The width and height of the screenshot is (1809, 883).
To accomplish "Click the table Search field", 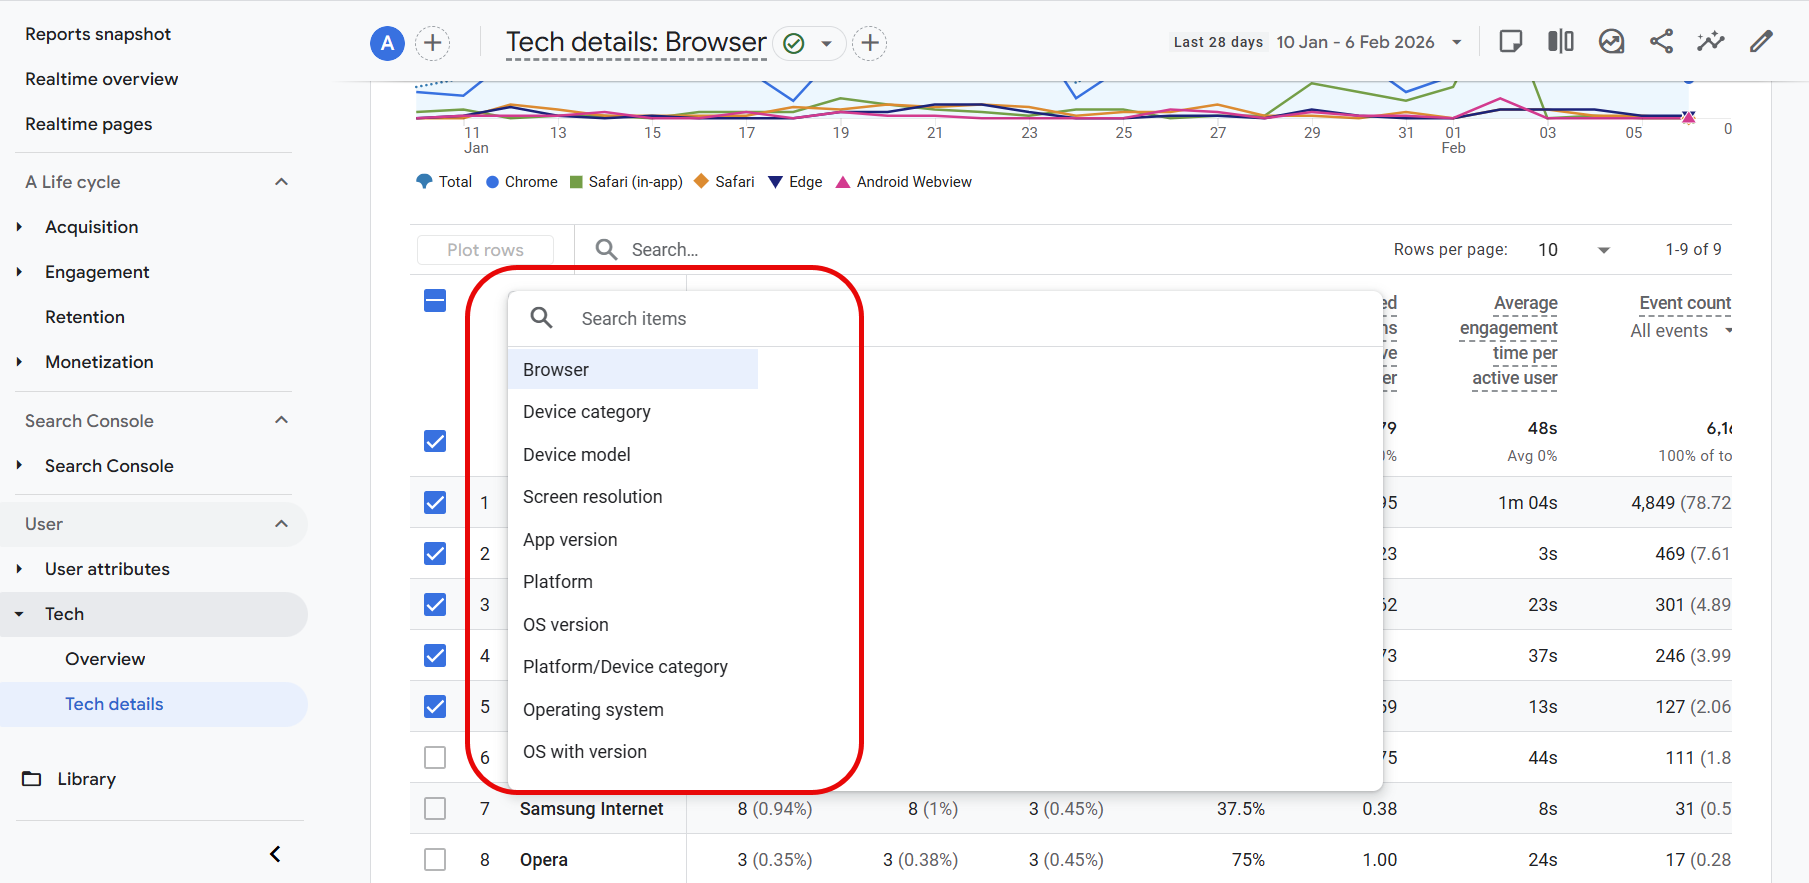I will point(665,250).
